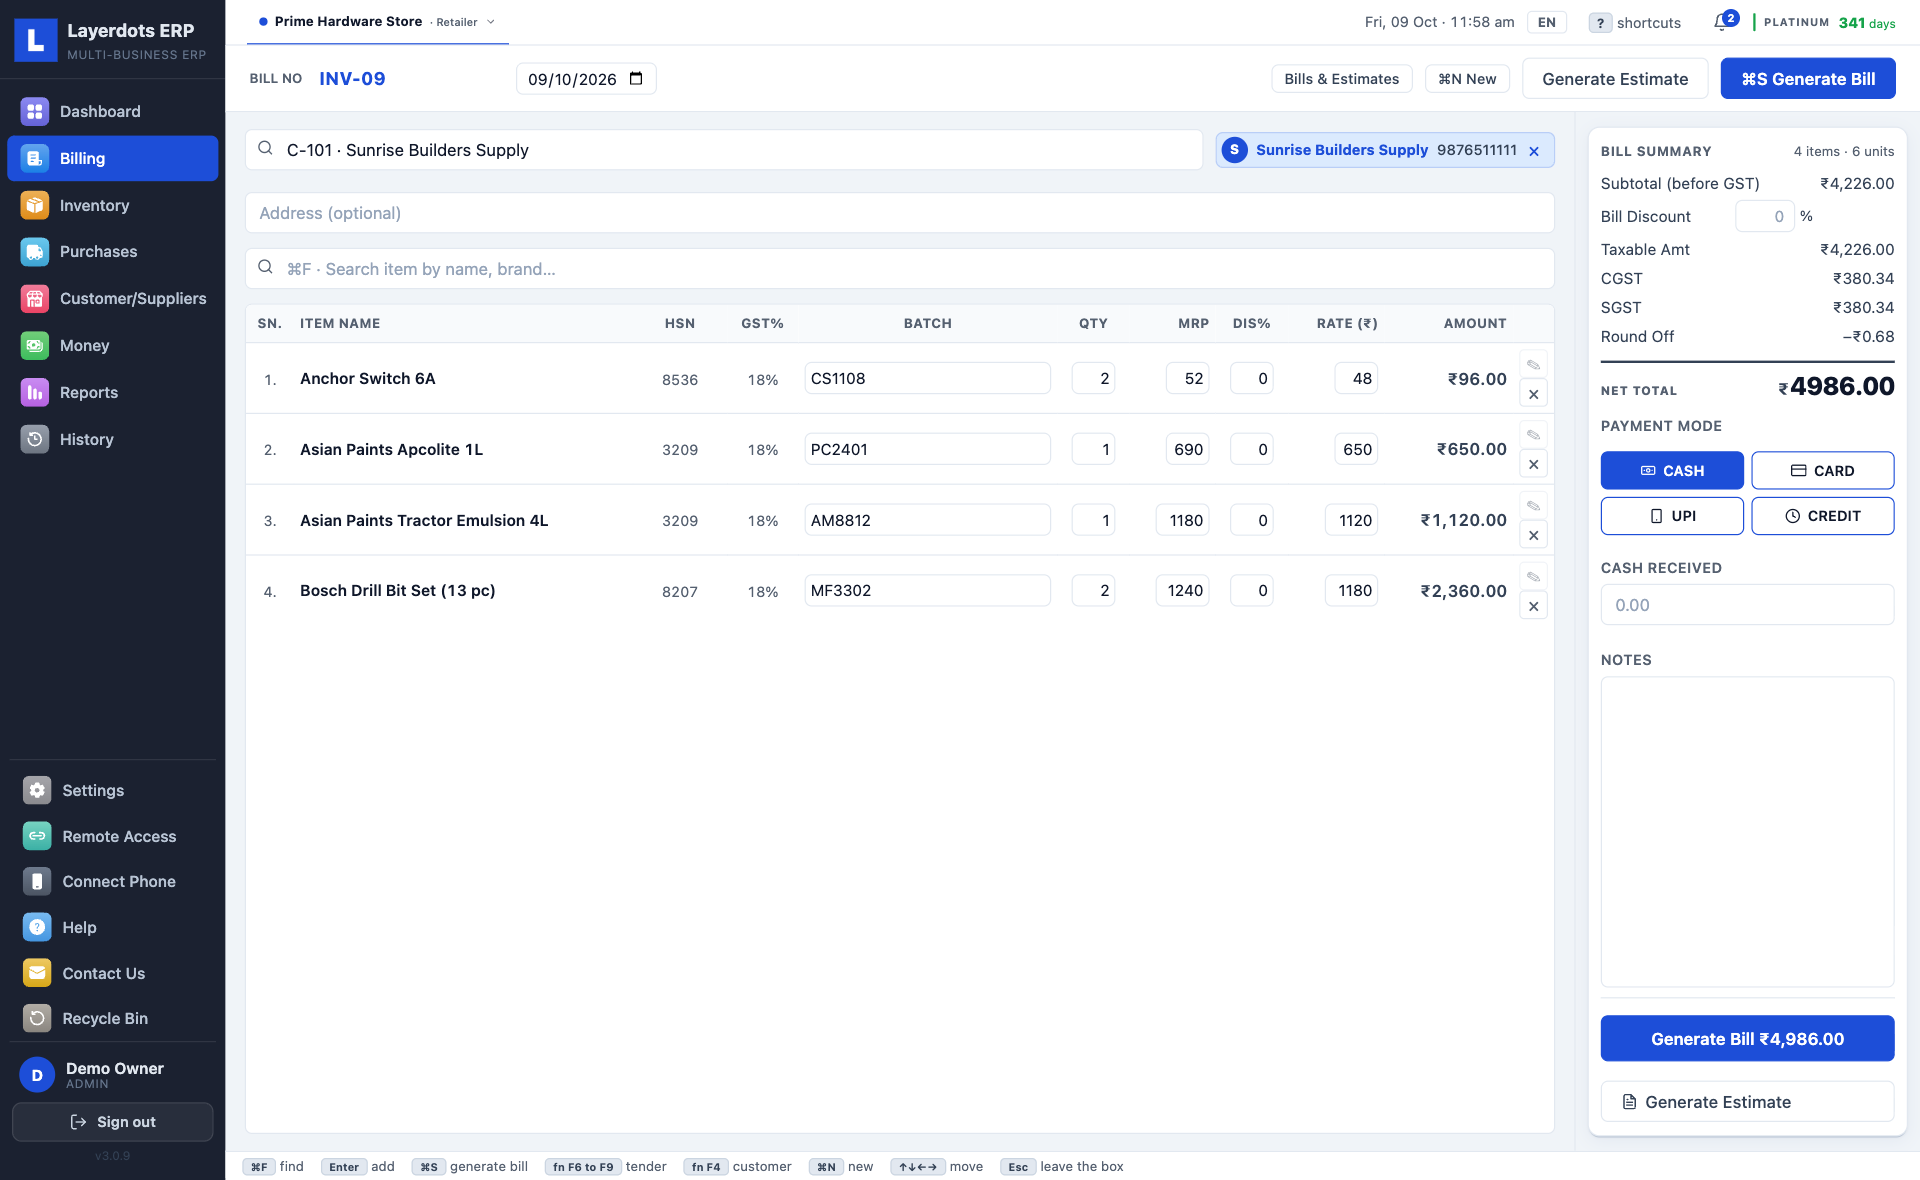Open History from the sidebar

tap(112, 439)
